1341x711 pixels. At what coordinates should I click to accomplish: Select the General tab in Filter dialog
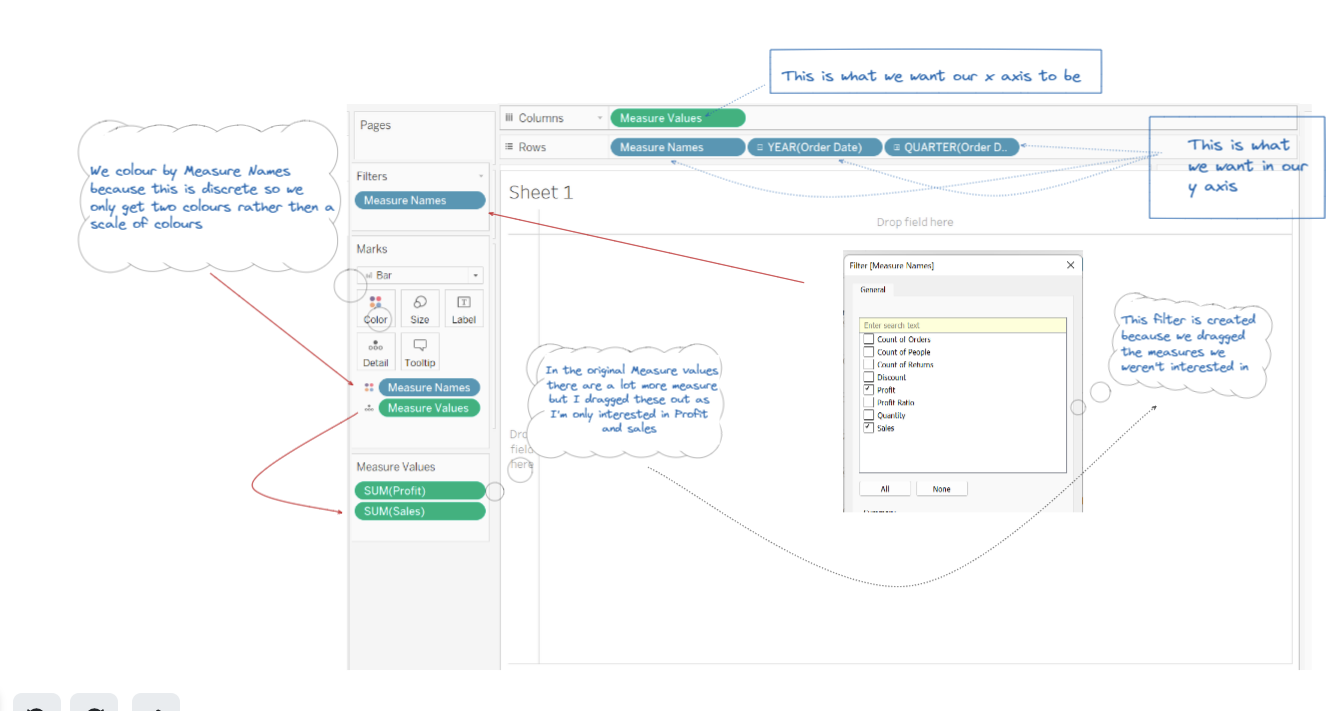point(873,289)
